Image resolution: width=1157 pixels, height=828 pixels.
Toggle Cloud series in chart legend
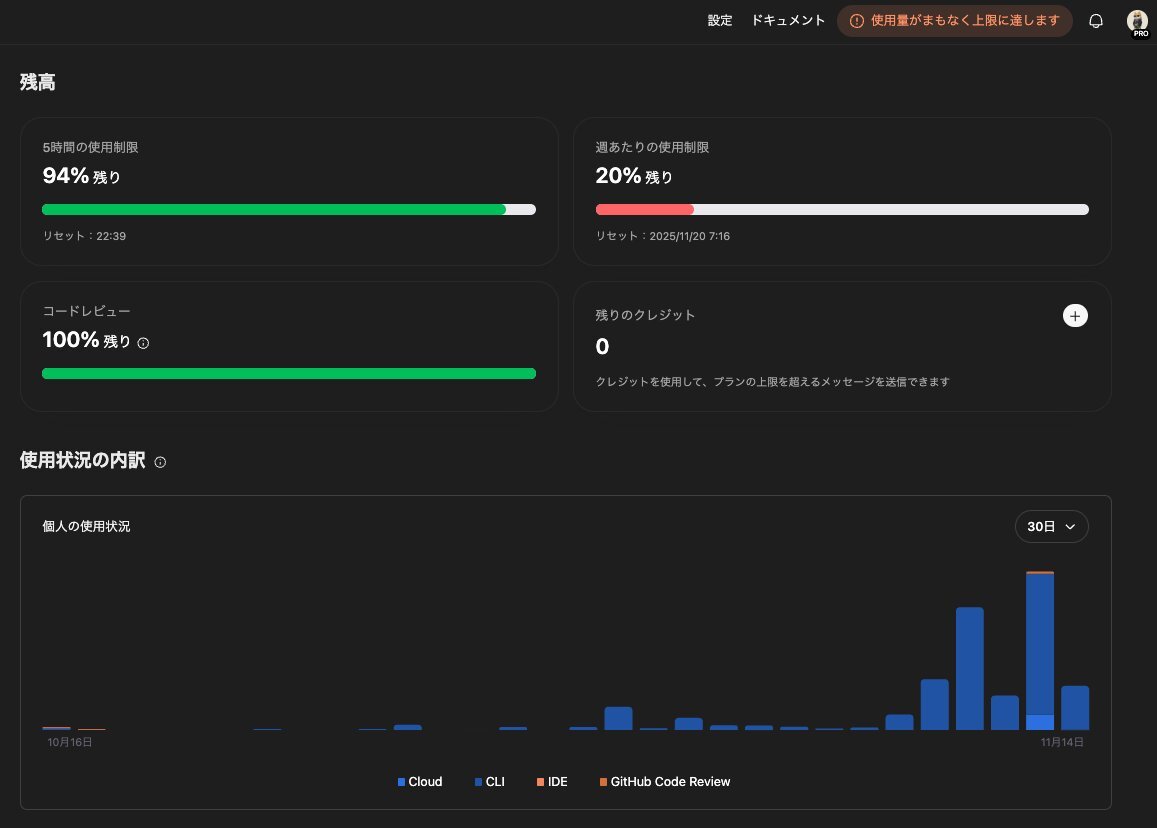420,782
